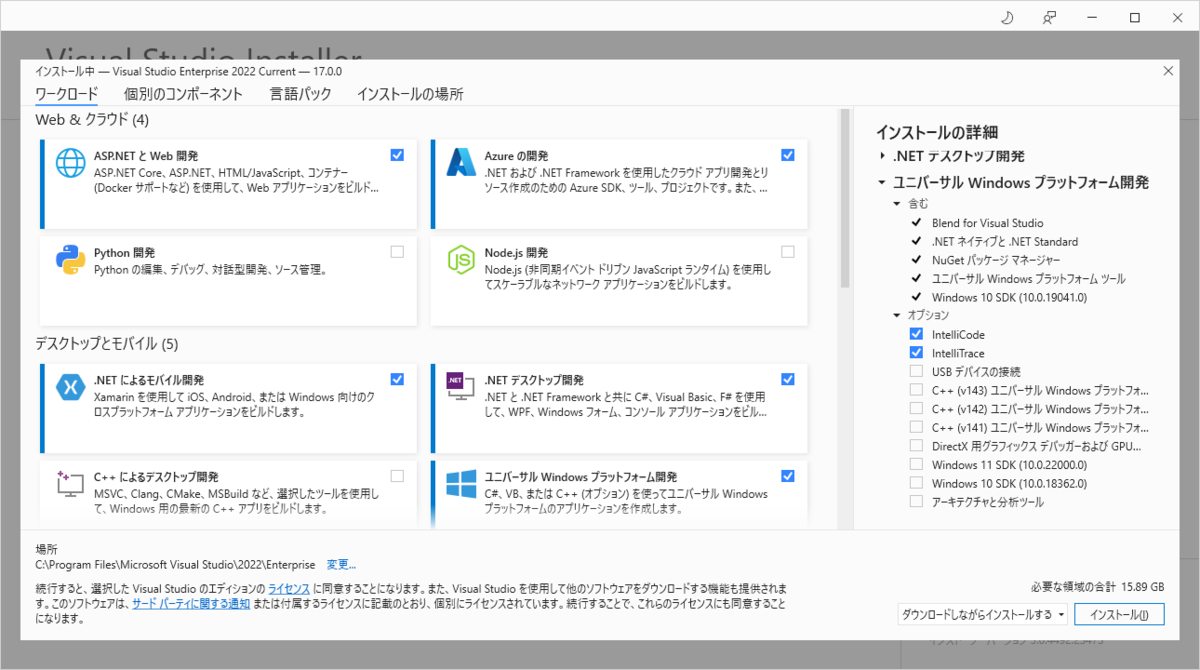Check the Python 開発 workload

click(397, 252)
